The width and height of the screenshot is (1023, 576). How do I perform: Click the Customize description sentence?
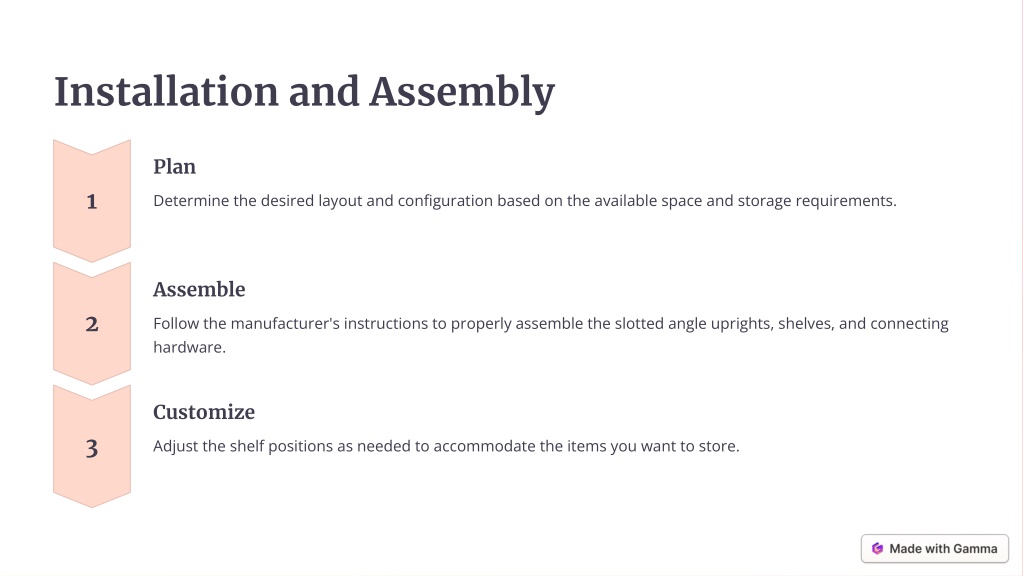(x=446, y=446)
